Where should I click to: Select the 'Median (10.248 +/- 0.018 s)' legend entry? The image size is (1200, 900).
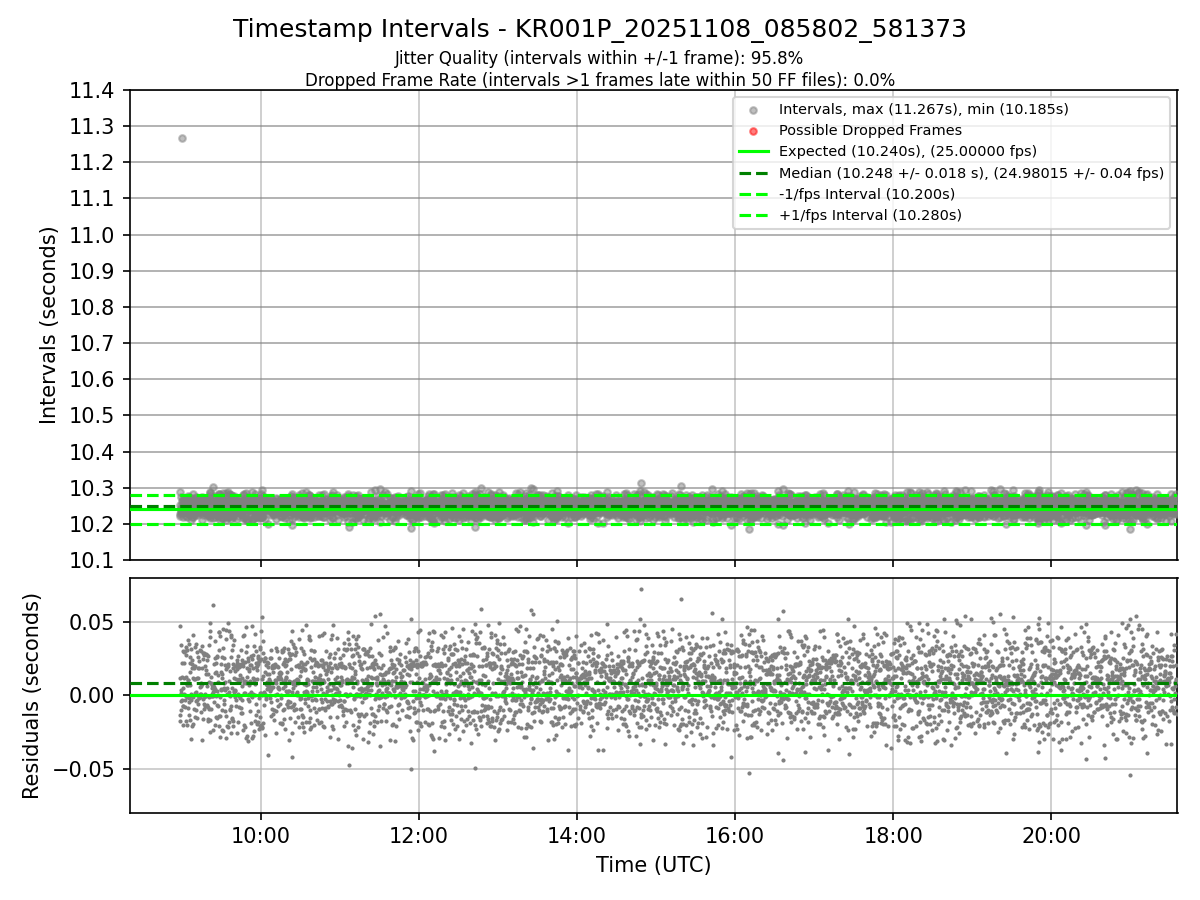click(971, 172)
